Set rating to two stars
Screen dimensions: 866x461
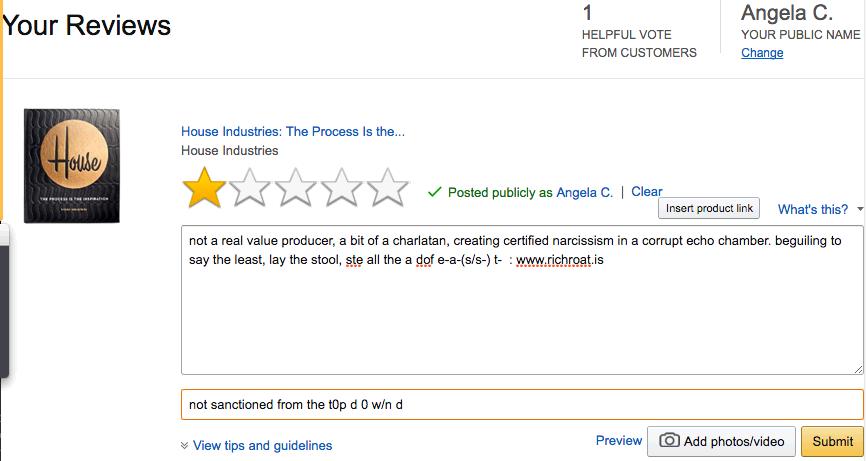(250, 188)
